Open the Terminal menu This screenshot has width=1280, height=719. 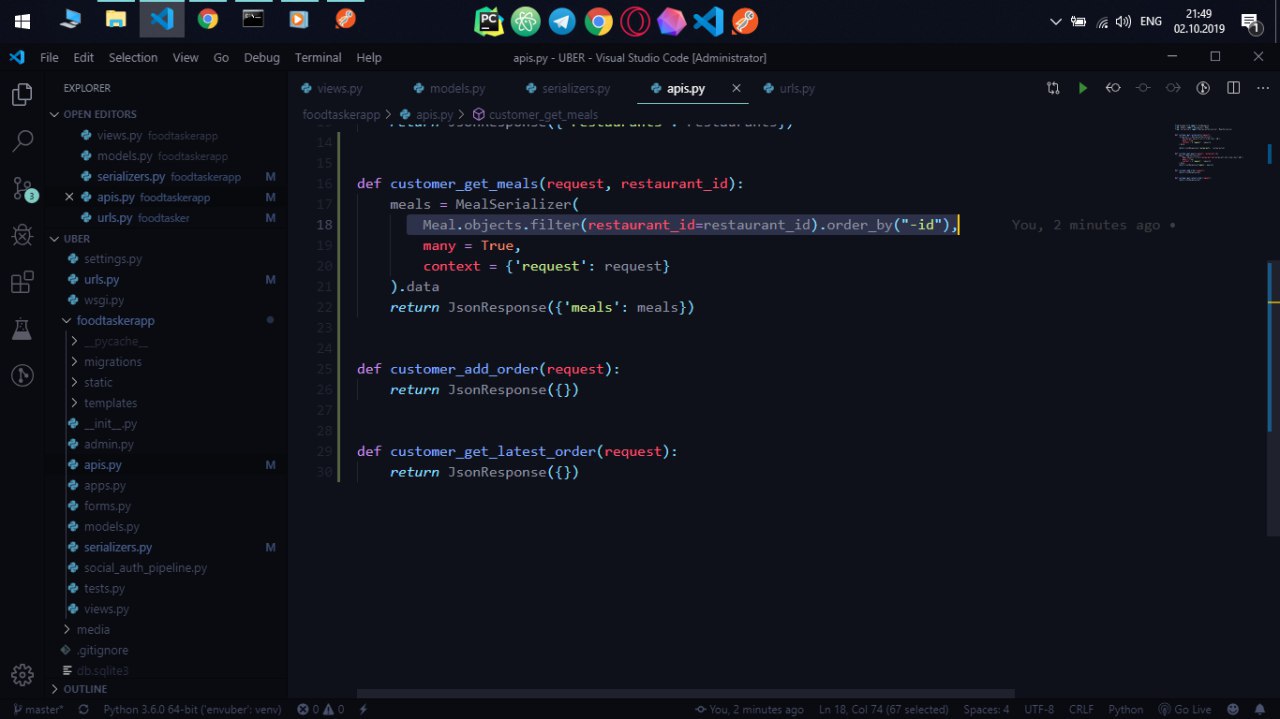[x=318, y=57]
